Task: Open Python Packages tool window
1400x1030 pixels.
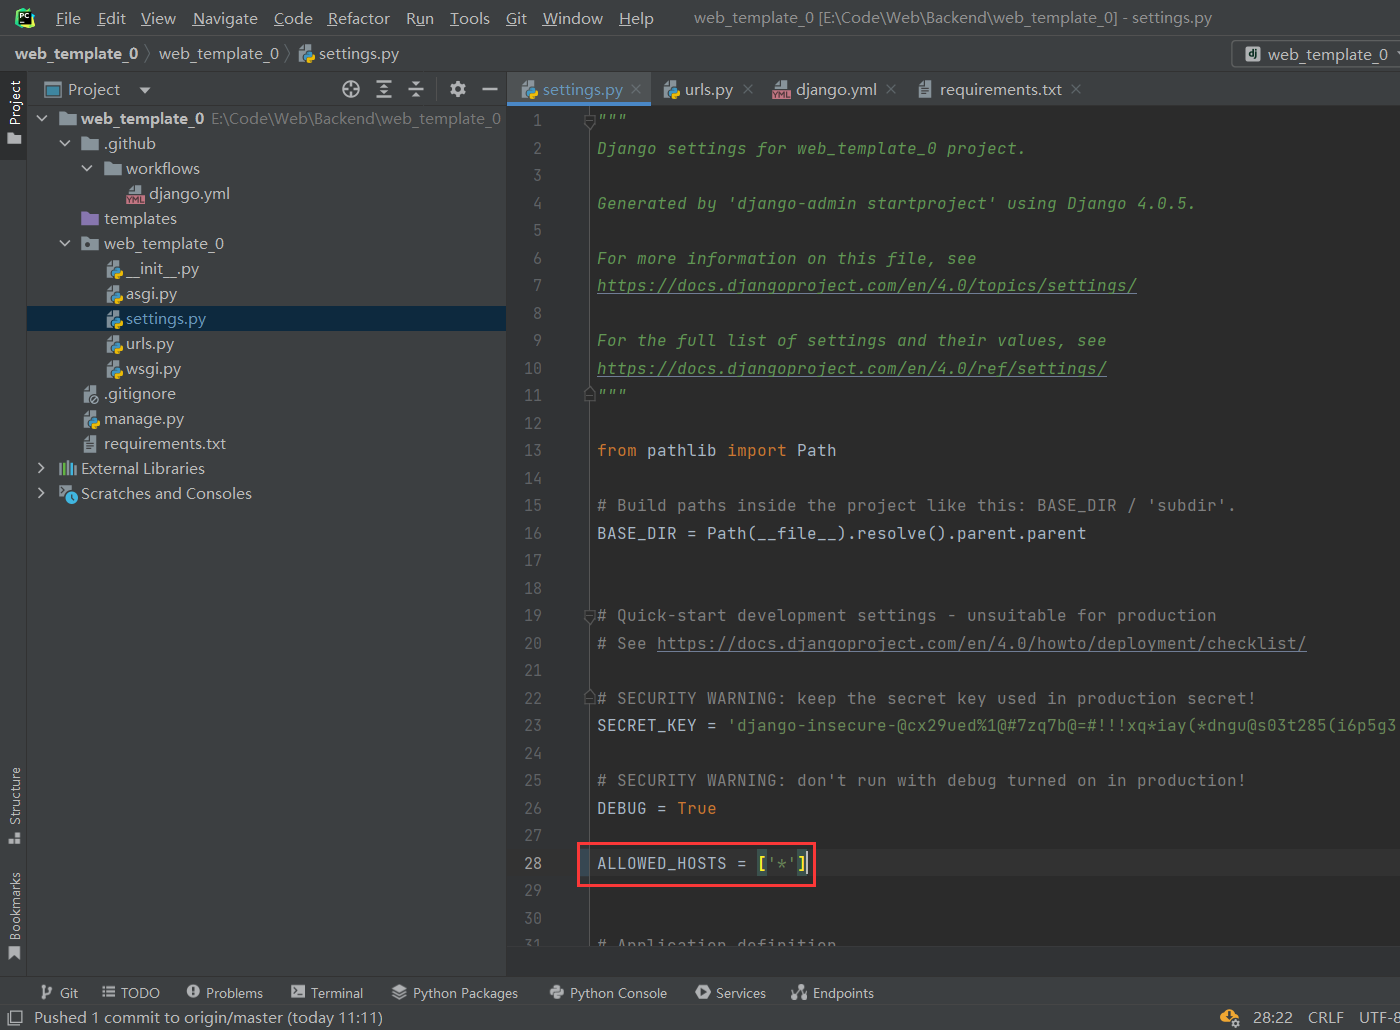Action: [x=455, y=993]
